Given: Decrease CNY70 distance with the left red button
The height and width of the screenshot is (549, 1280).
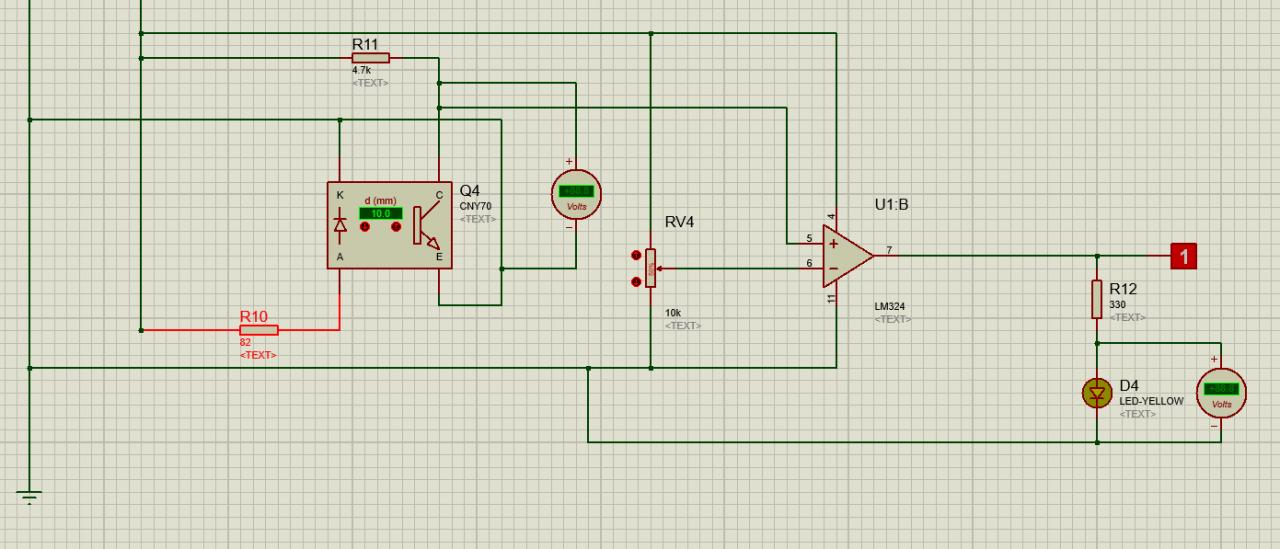Looking at the screenshot, I should click(365, 227).
